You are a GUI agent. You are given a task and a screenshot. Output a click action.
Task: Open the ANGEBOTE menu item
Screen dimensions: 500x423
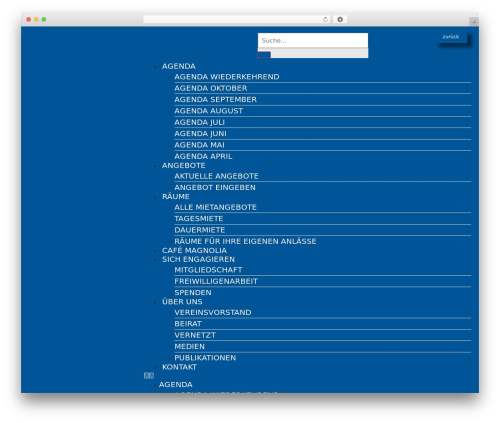[x=184, y=166]
